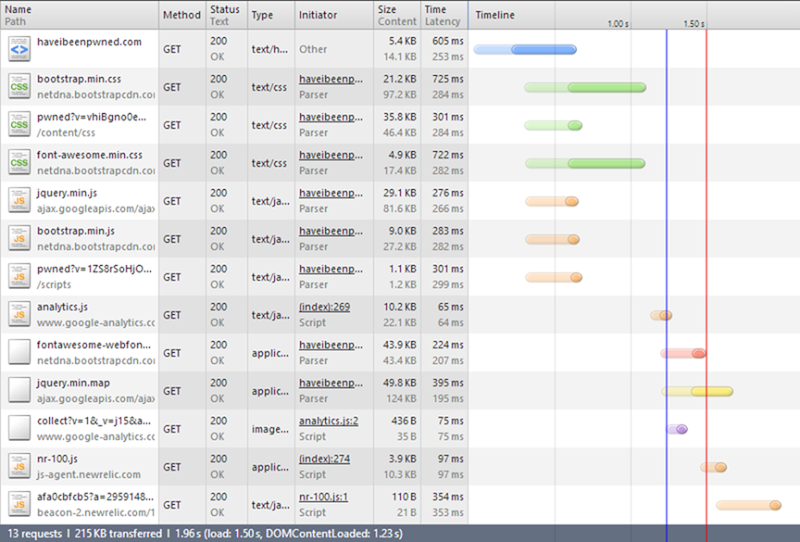Click the CSS icon for pwned?v=vhiBgno0e
Viewport: 800px width, 542px height.
pyautogui.click(x=19, y=125)
